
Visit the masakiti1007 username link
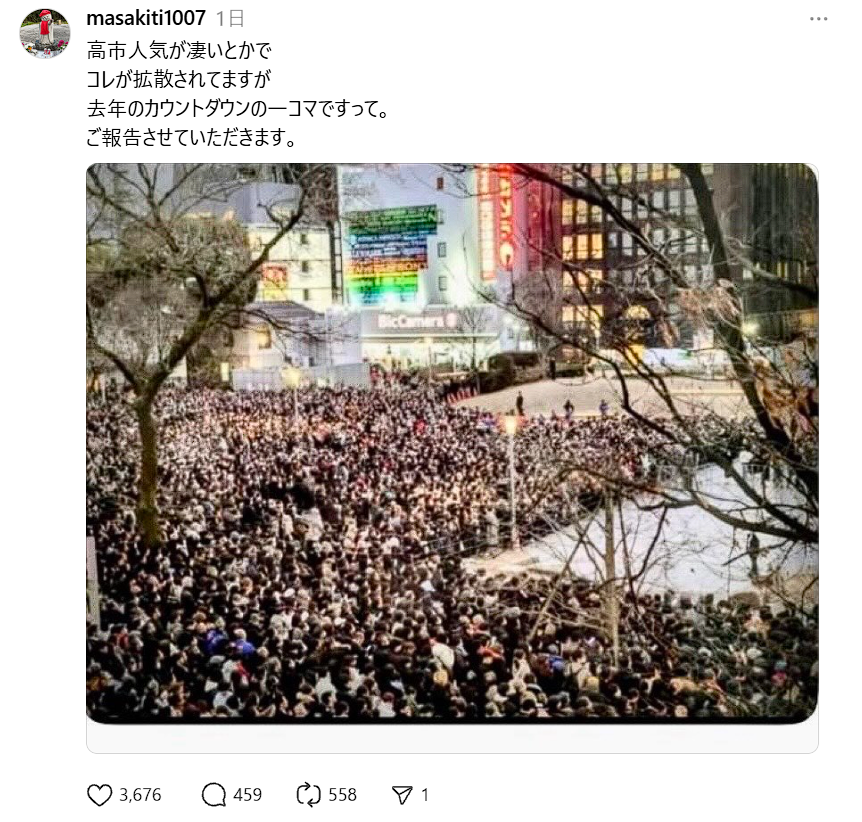tap(146, 18)
